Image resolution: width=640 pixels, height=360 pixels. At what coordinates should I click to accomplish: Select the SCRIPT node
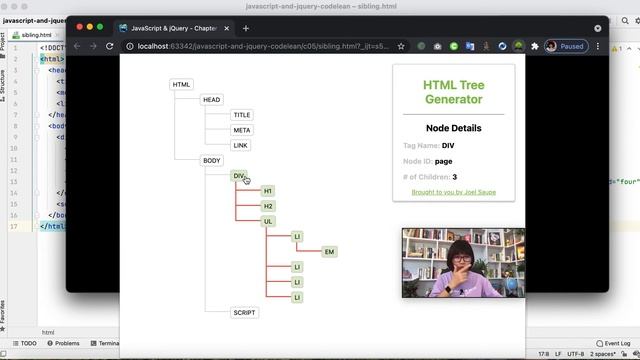pyautogui.click(x=244, y=313)
